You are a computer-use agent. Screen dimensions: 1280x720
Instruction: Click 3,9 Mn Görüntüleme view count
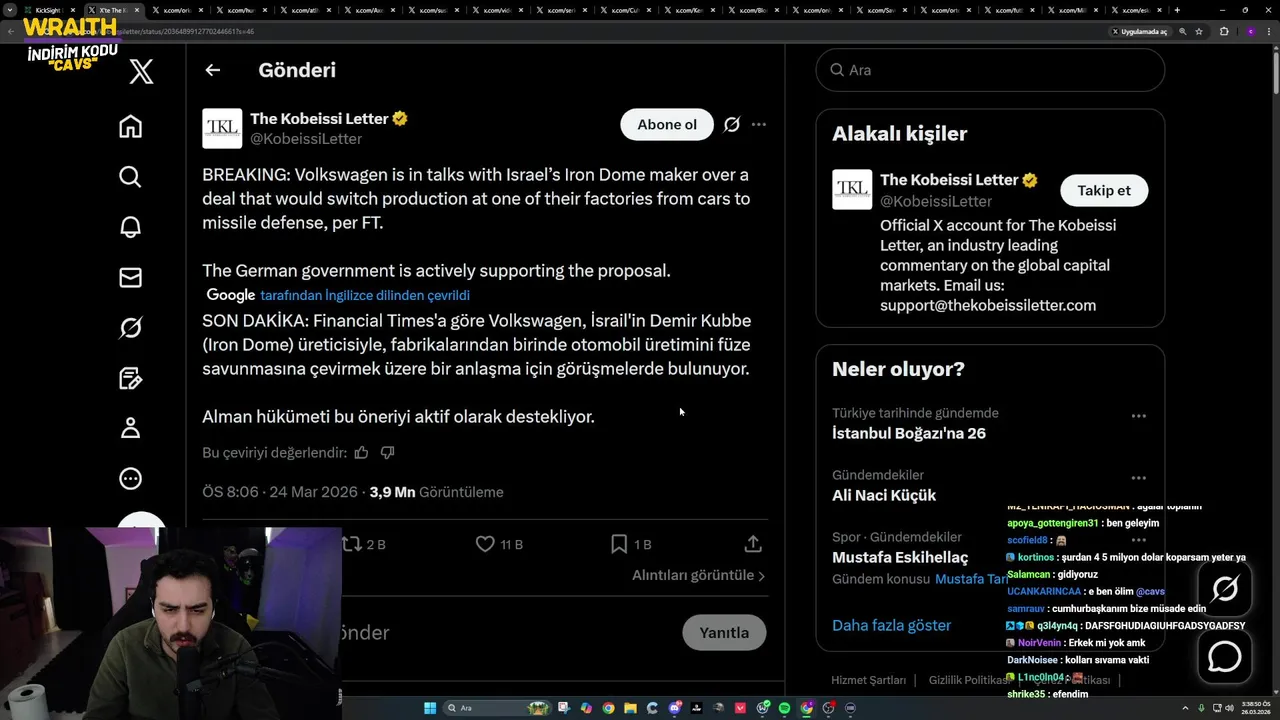pyautogui.click(x=436, y=492)
